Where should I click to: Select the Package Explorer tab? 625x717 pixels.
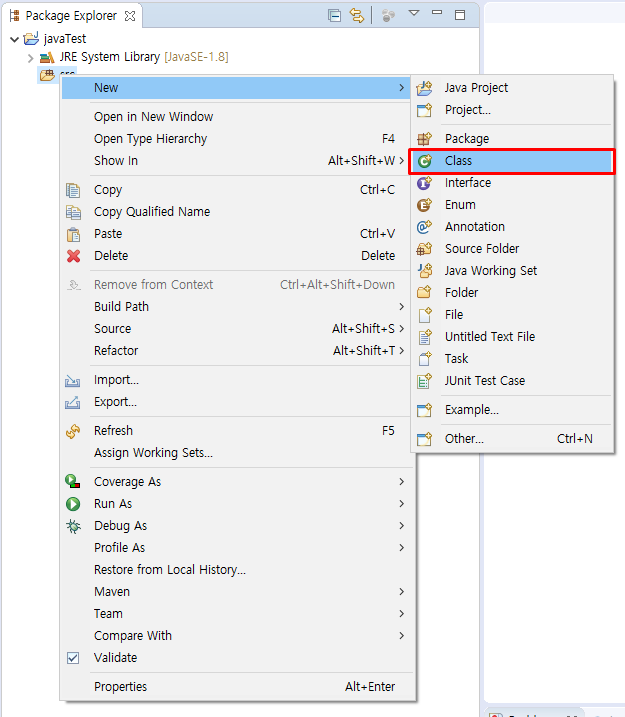pyautogui.click(x=71, y=16)
